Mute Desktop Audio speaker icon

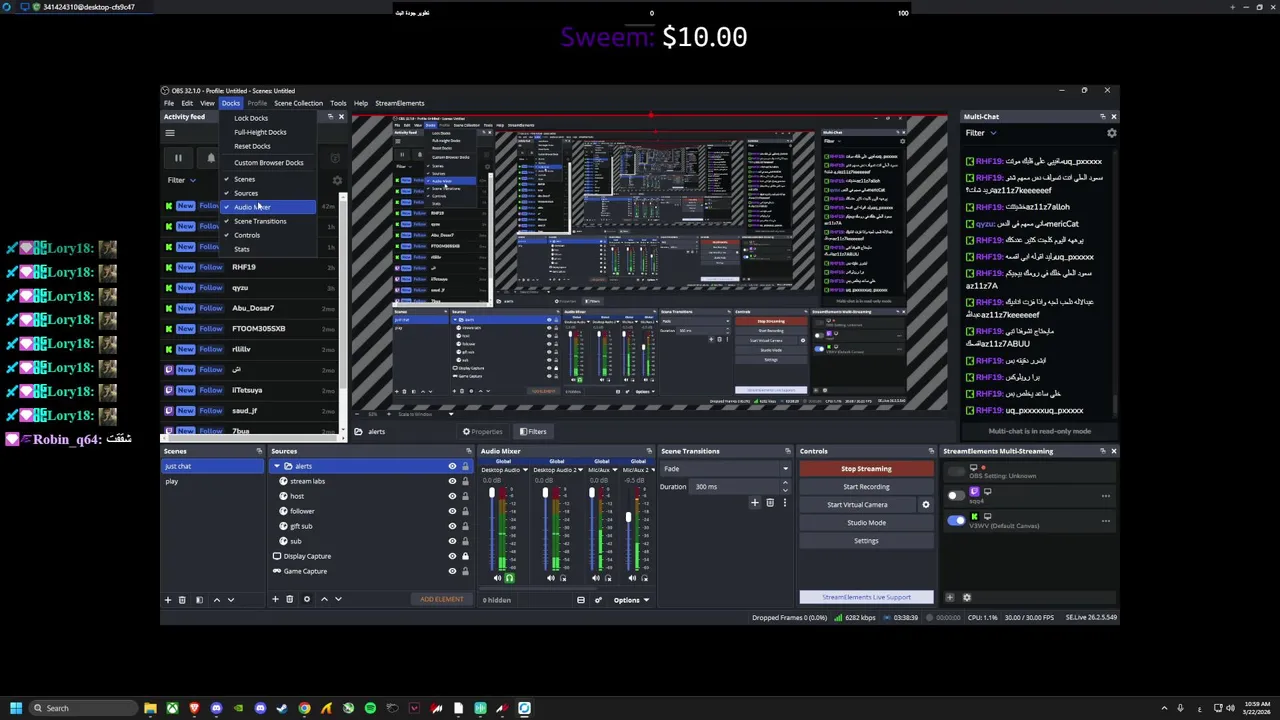[498, 578]
